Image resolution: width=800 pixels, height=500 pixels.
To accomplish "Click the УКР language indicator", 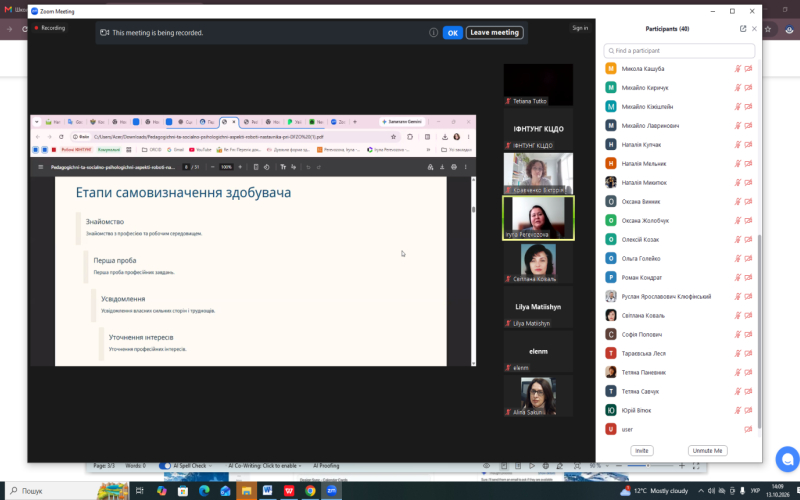I will click(x=755, y=491).
